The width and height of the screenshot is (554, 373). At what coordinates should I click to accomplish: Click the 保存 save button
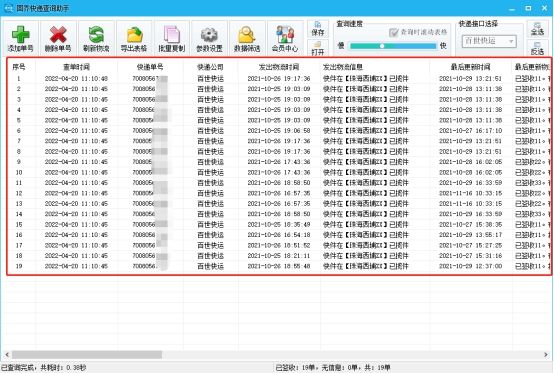tap(318, 29)
